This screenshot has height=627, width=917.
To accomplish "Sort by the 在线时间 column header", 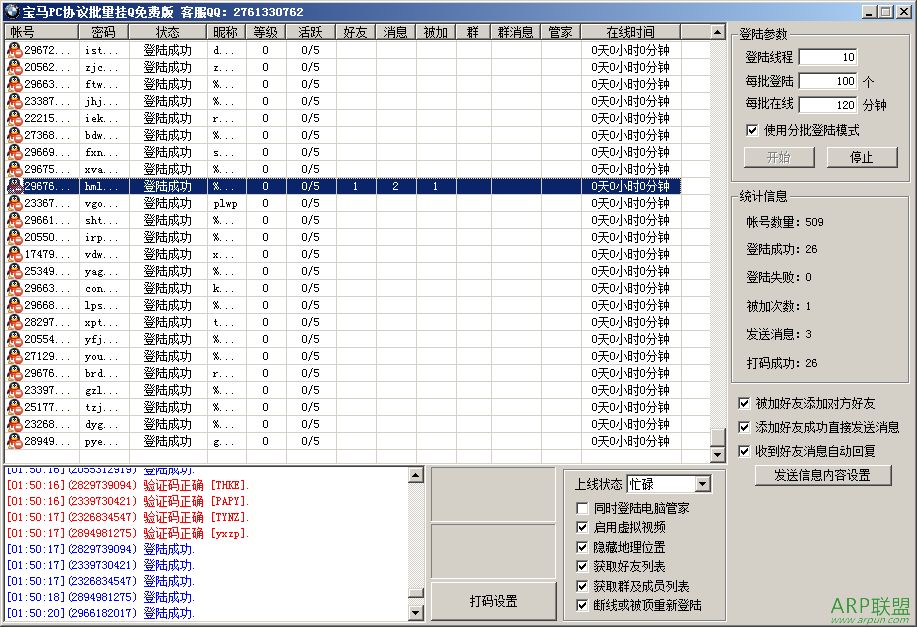I will point(630,32).
